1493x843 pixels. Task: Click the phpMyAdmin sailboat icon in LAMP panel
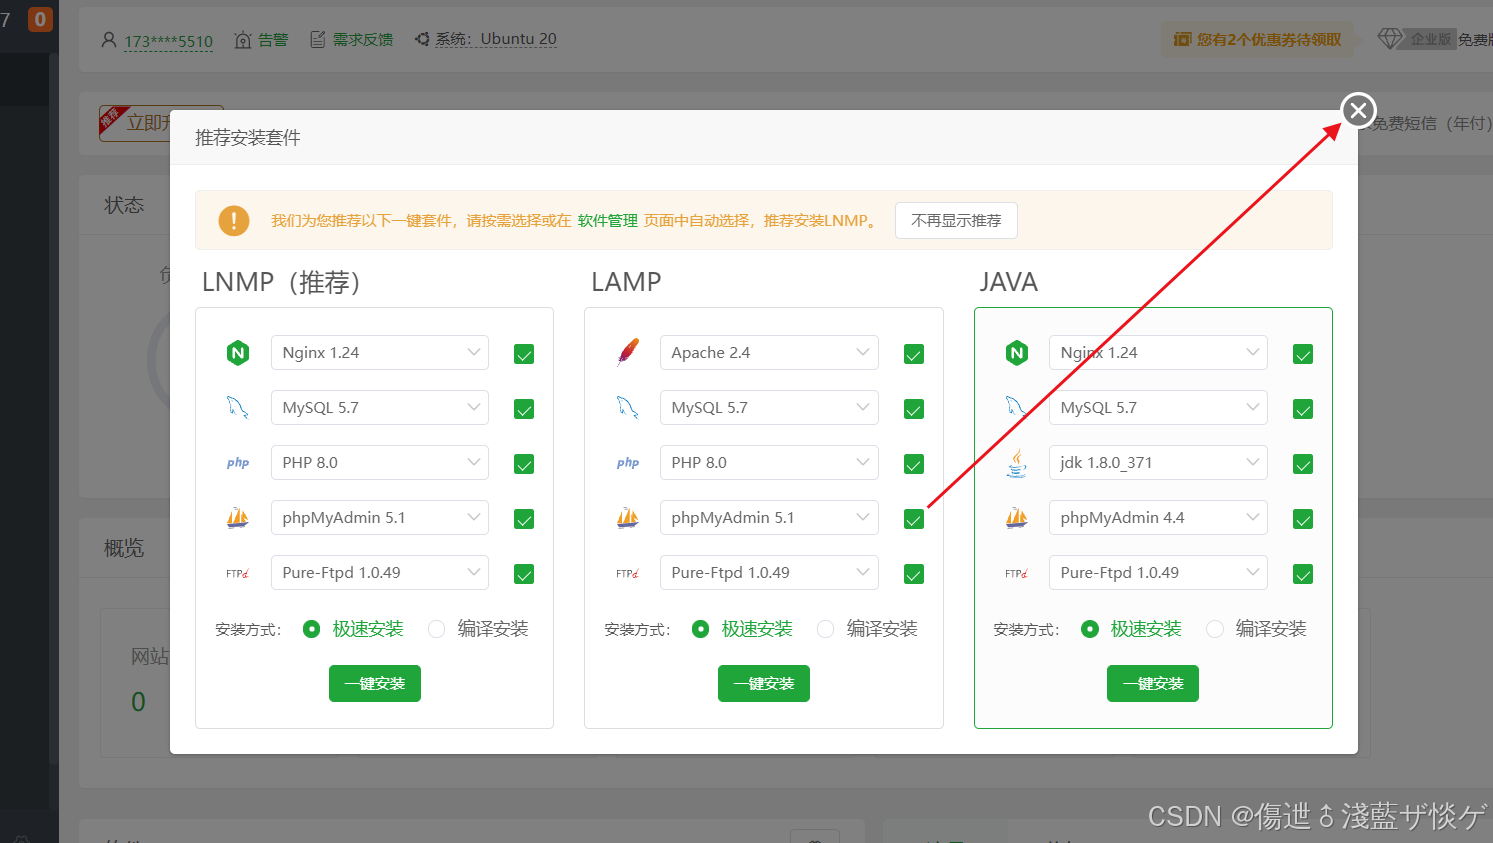click(628, 518)
